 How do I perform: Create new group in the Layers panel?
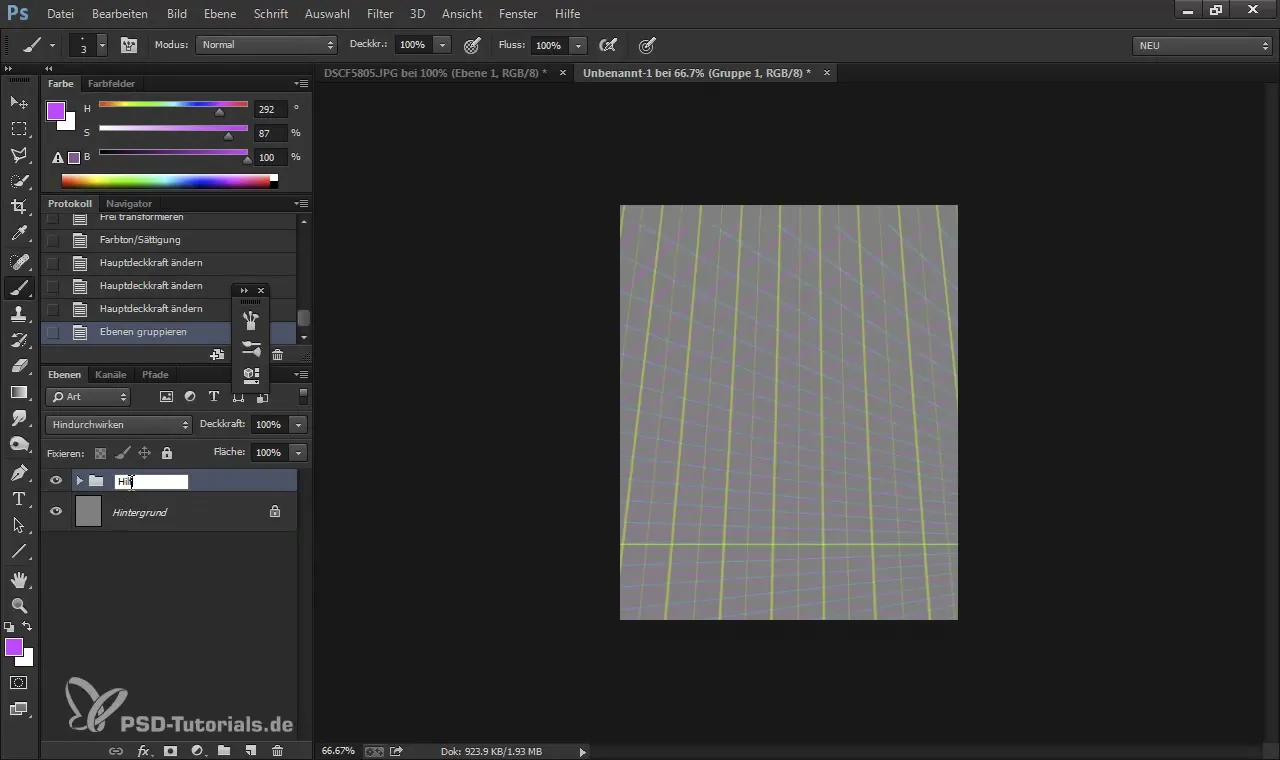[x=224, y=750]
